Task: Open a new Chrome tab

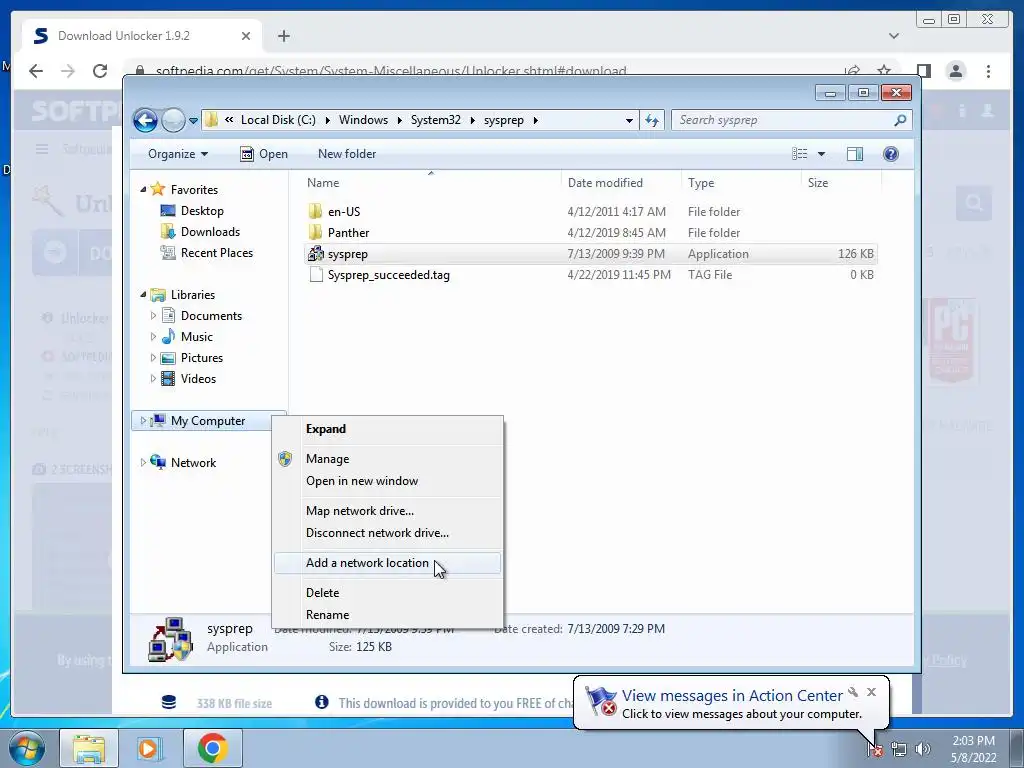Action: pyautogui.click(x=283, y=36)
